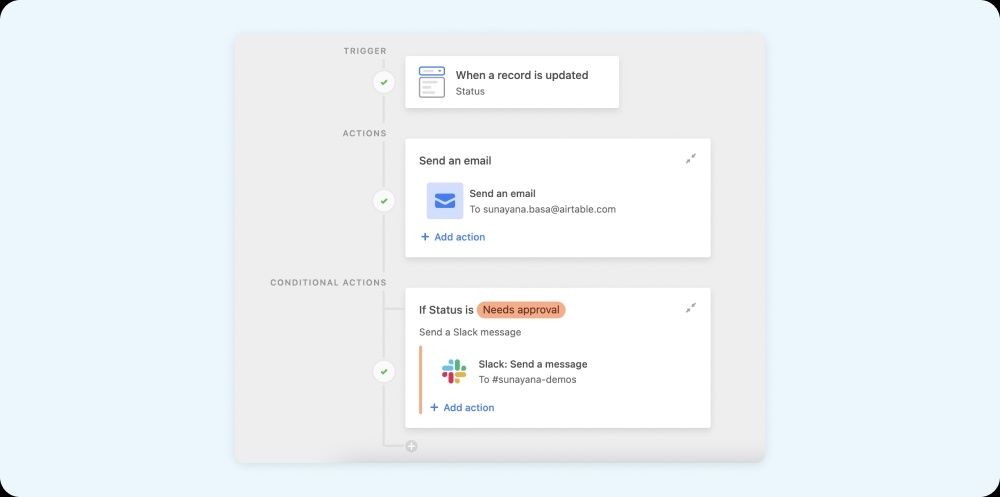Click the green checkmark beside the trigger step
This screenshot has width=1000, height=497.
tap(384, 82)
